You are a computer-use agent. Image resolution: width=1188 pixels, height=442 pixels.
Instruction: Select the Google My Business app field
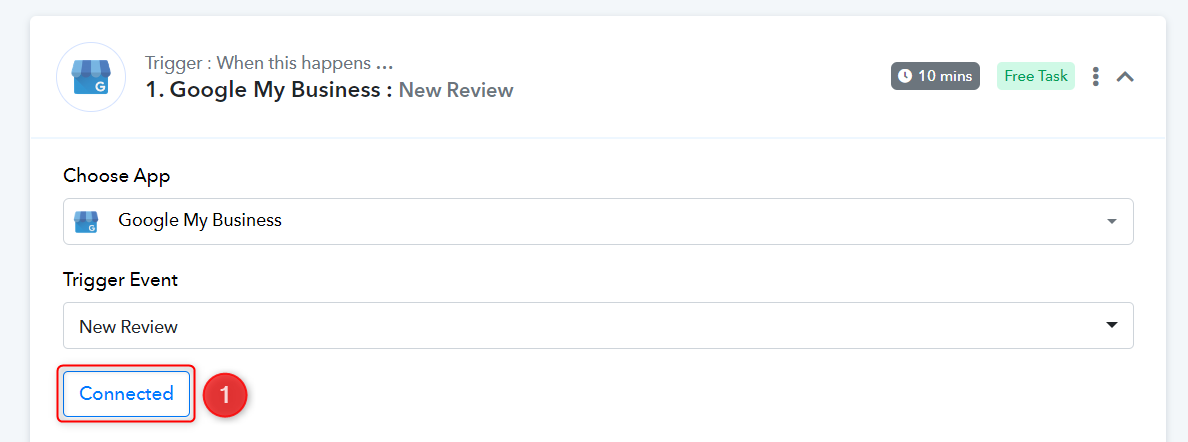(x=599, y=221)
